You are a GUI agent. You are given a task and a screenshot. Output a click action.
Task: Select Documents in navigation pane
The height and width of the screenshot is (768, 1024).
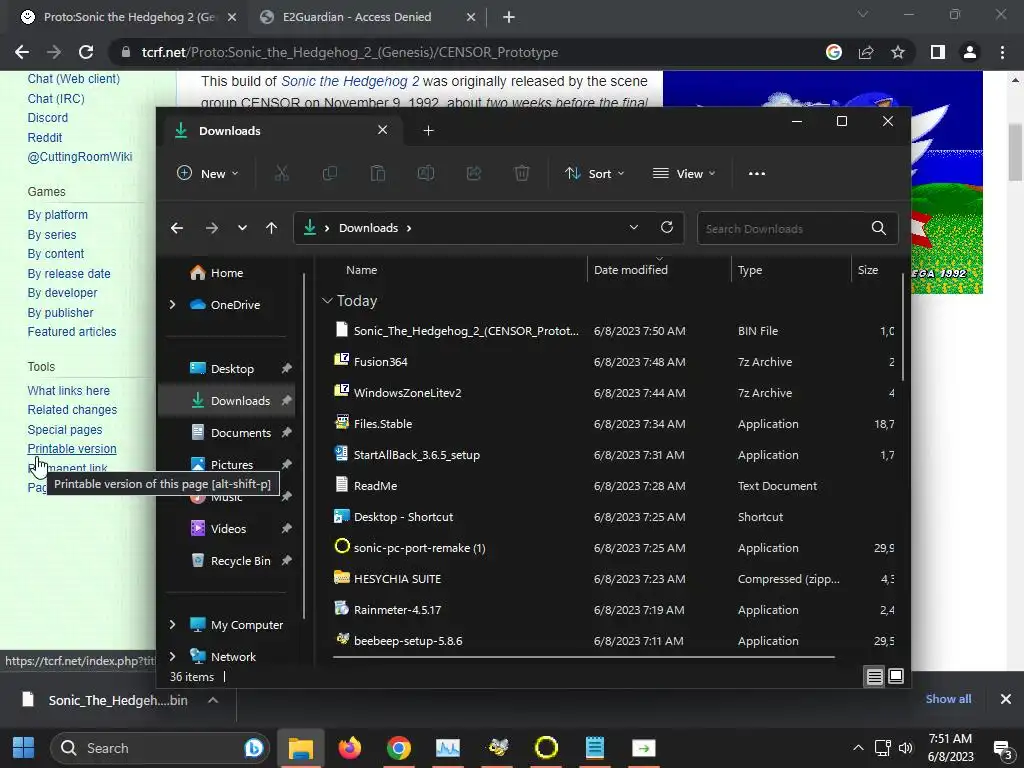tap(227, 433)
